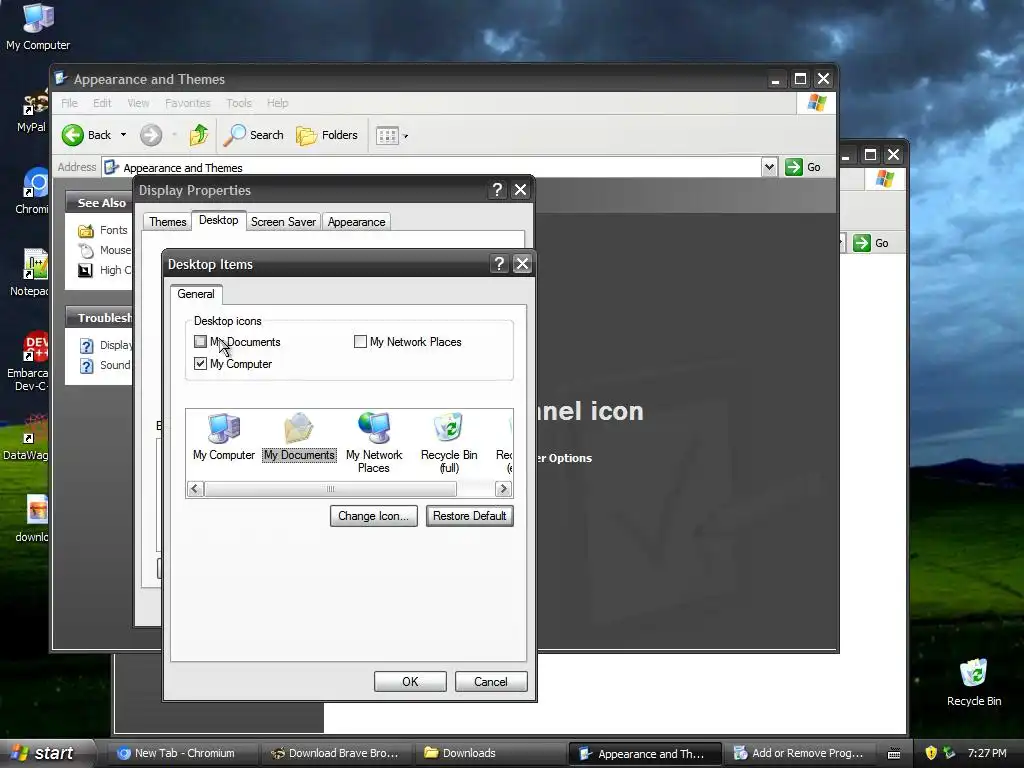Select the Embarcadero Dev-C++ desktop icon
The height and width of the screenshot is (768, 1024).
coord(27,360)
